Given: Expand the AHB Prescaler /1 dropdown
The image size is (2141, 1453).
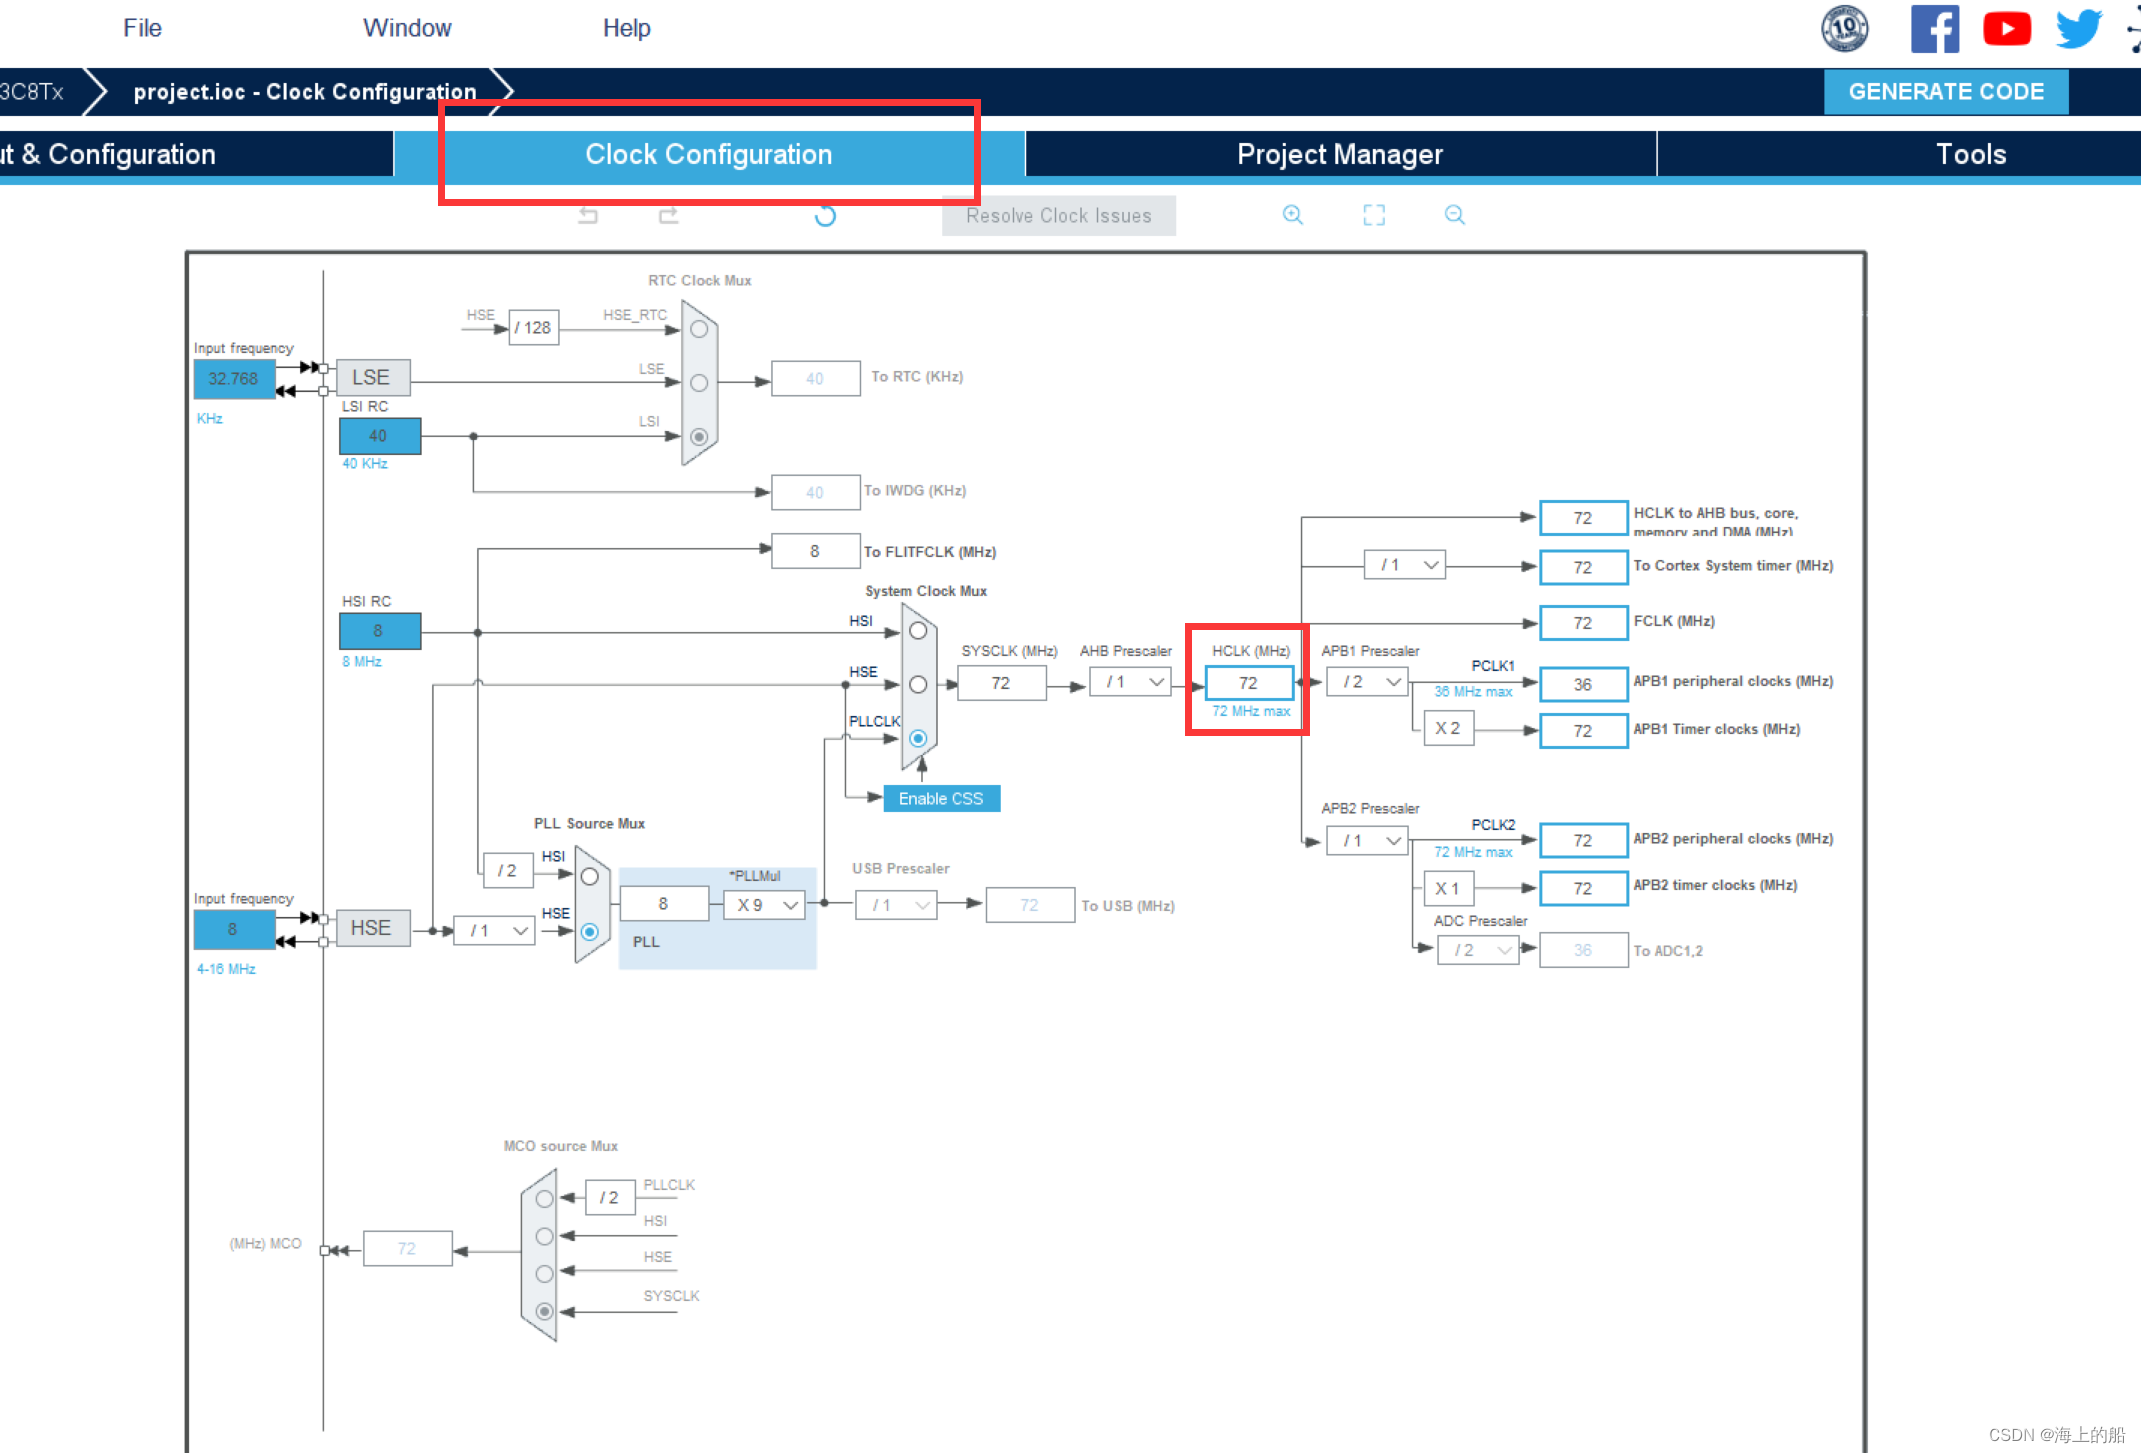Looking at the screenshot, I should (1131, 682).
